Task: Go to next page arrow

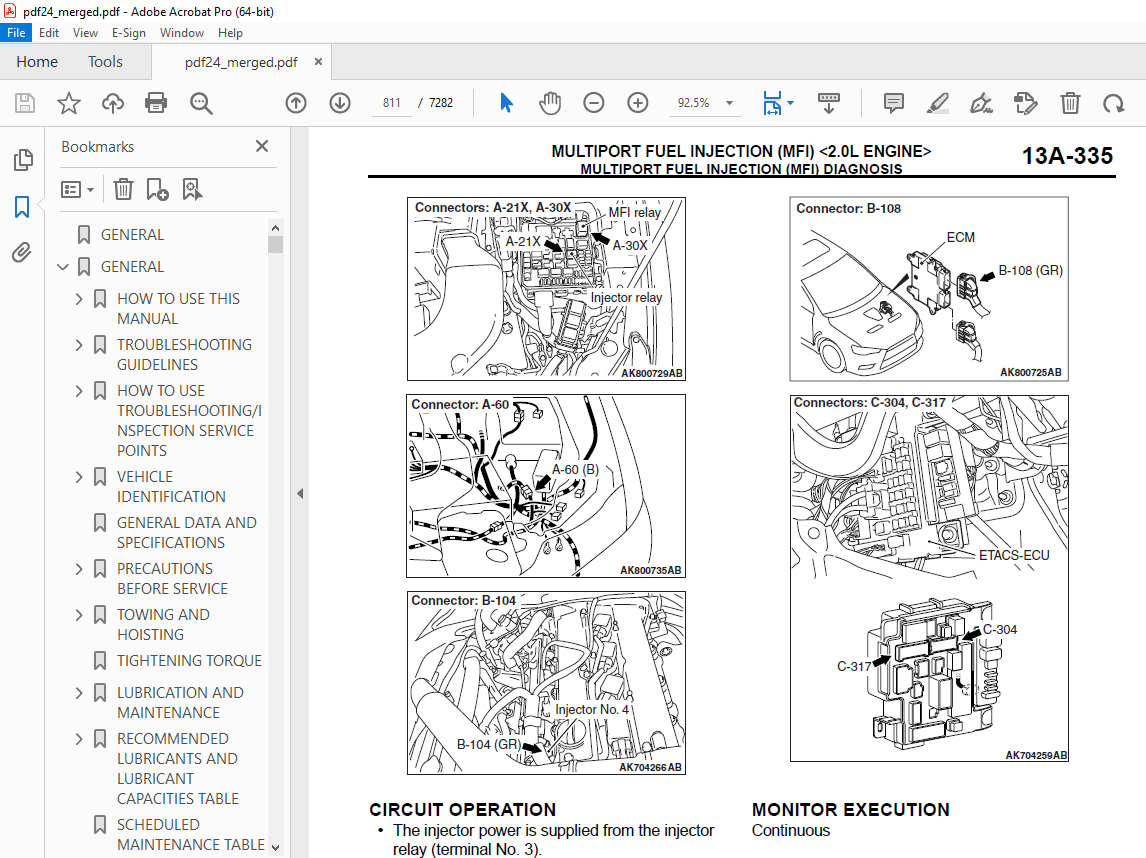Action: pyautogui.click(x=340, y=103)
